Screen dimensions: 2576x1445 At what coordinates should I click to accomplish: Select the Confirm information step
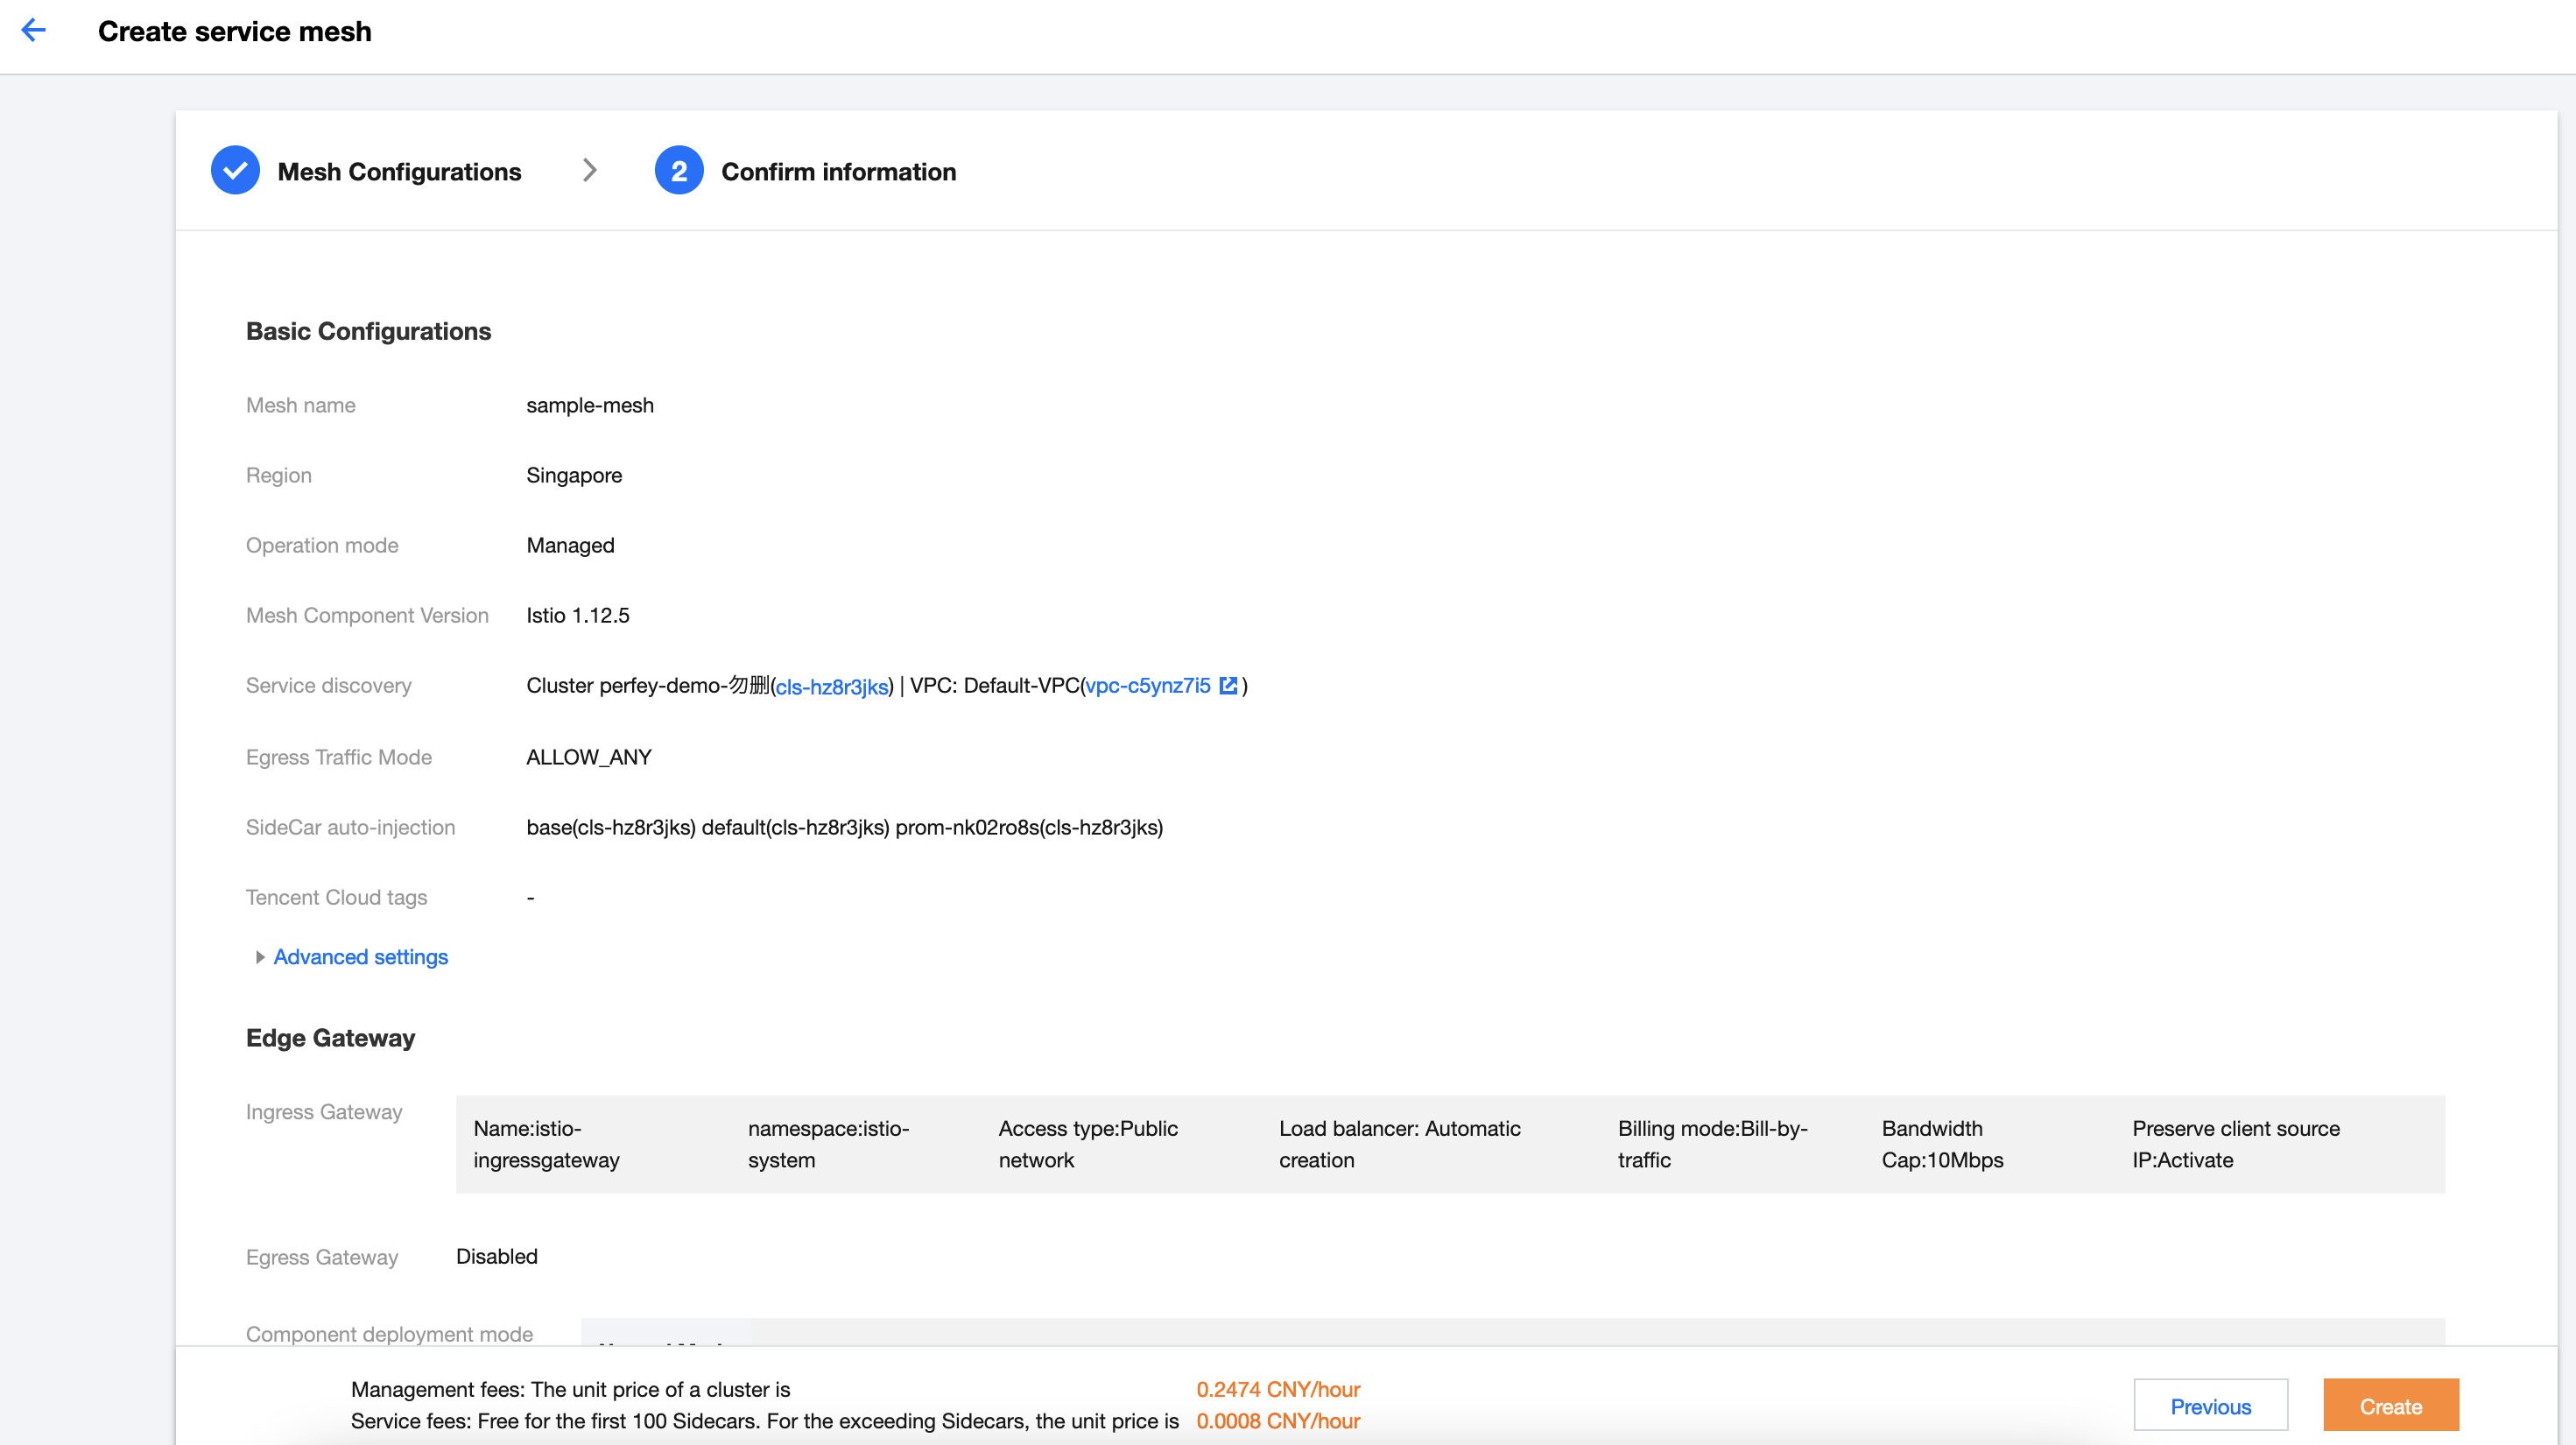click(x=839, y=171)
